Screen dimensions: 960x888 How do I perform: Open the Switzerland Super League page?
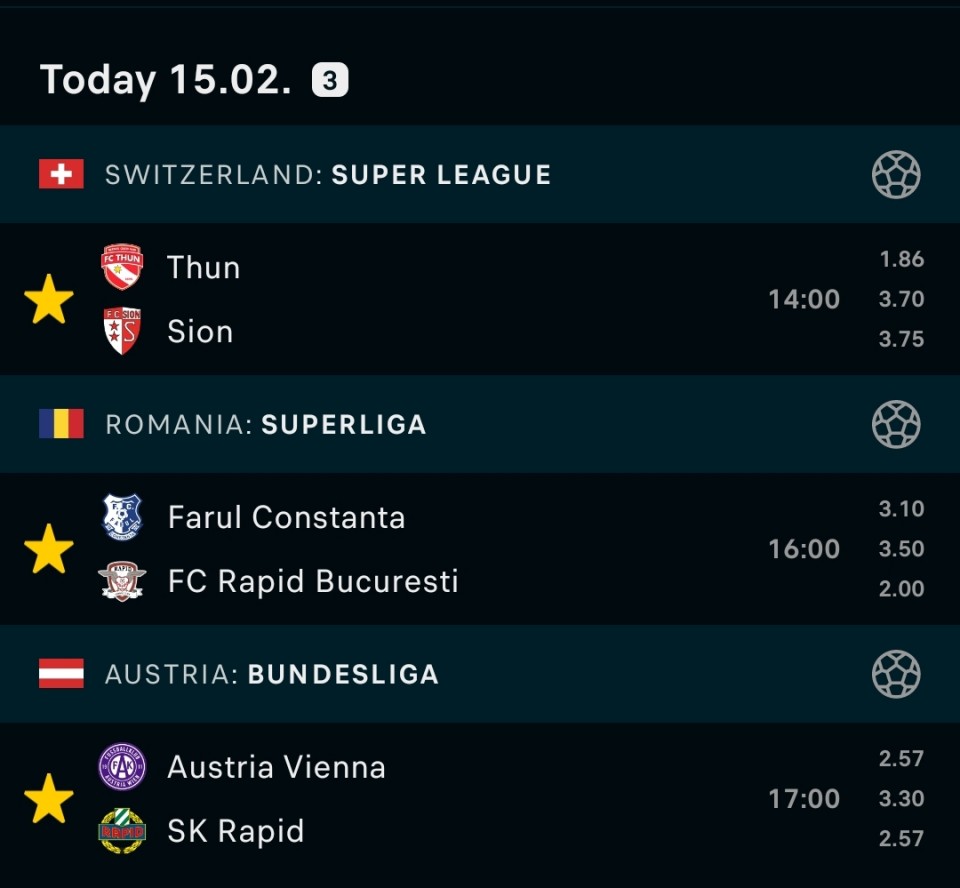[x=328, y=174]
